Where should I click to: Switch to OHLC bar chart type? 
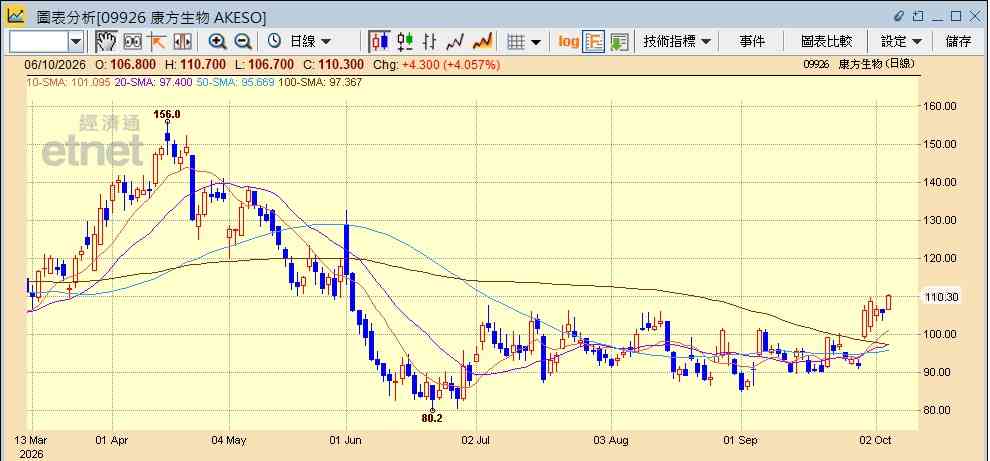[x=430, y=42]
